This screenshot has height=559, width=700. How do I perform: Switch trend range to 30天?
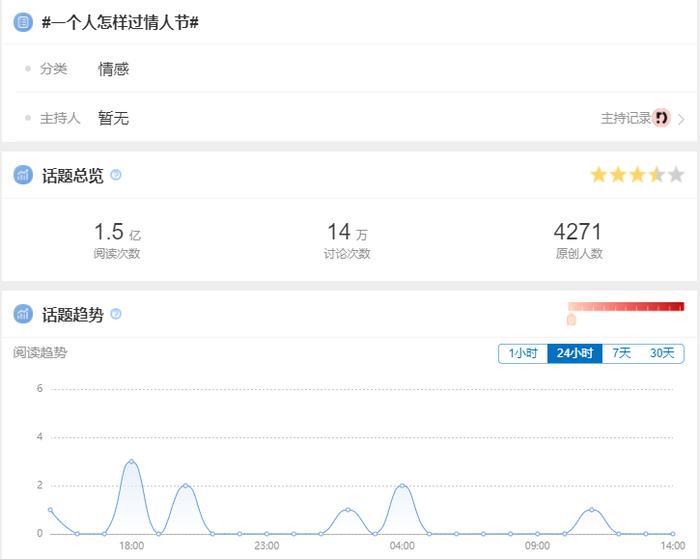[662, 353]
